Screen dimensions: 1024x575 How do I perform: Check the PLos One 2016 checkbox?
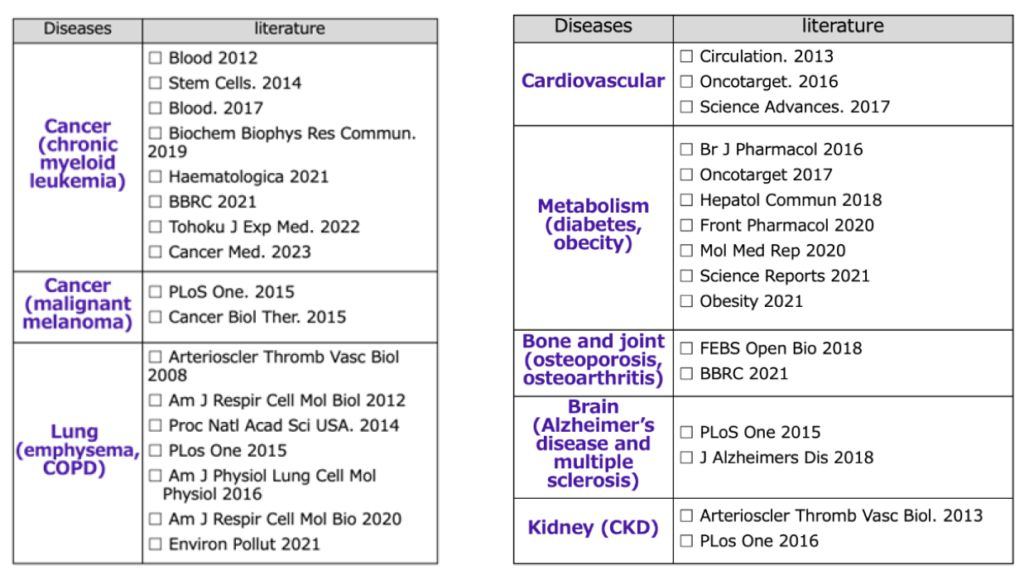(x=686, y=541)
